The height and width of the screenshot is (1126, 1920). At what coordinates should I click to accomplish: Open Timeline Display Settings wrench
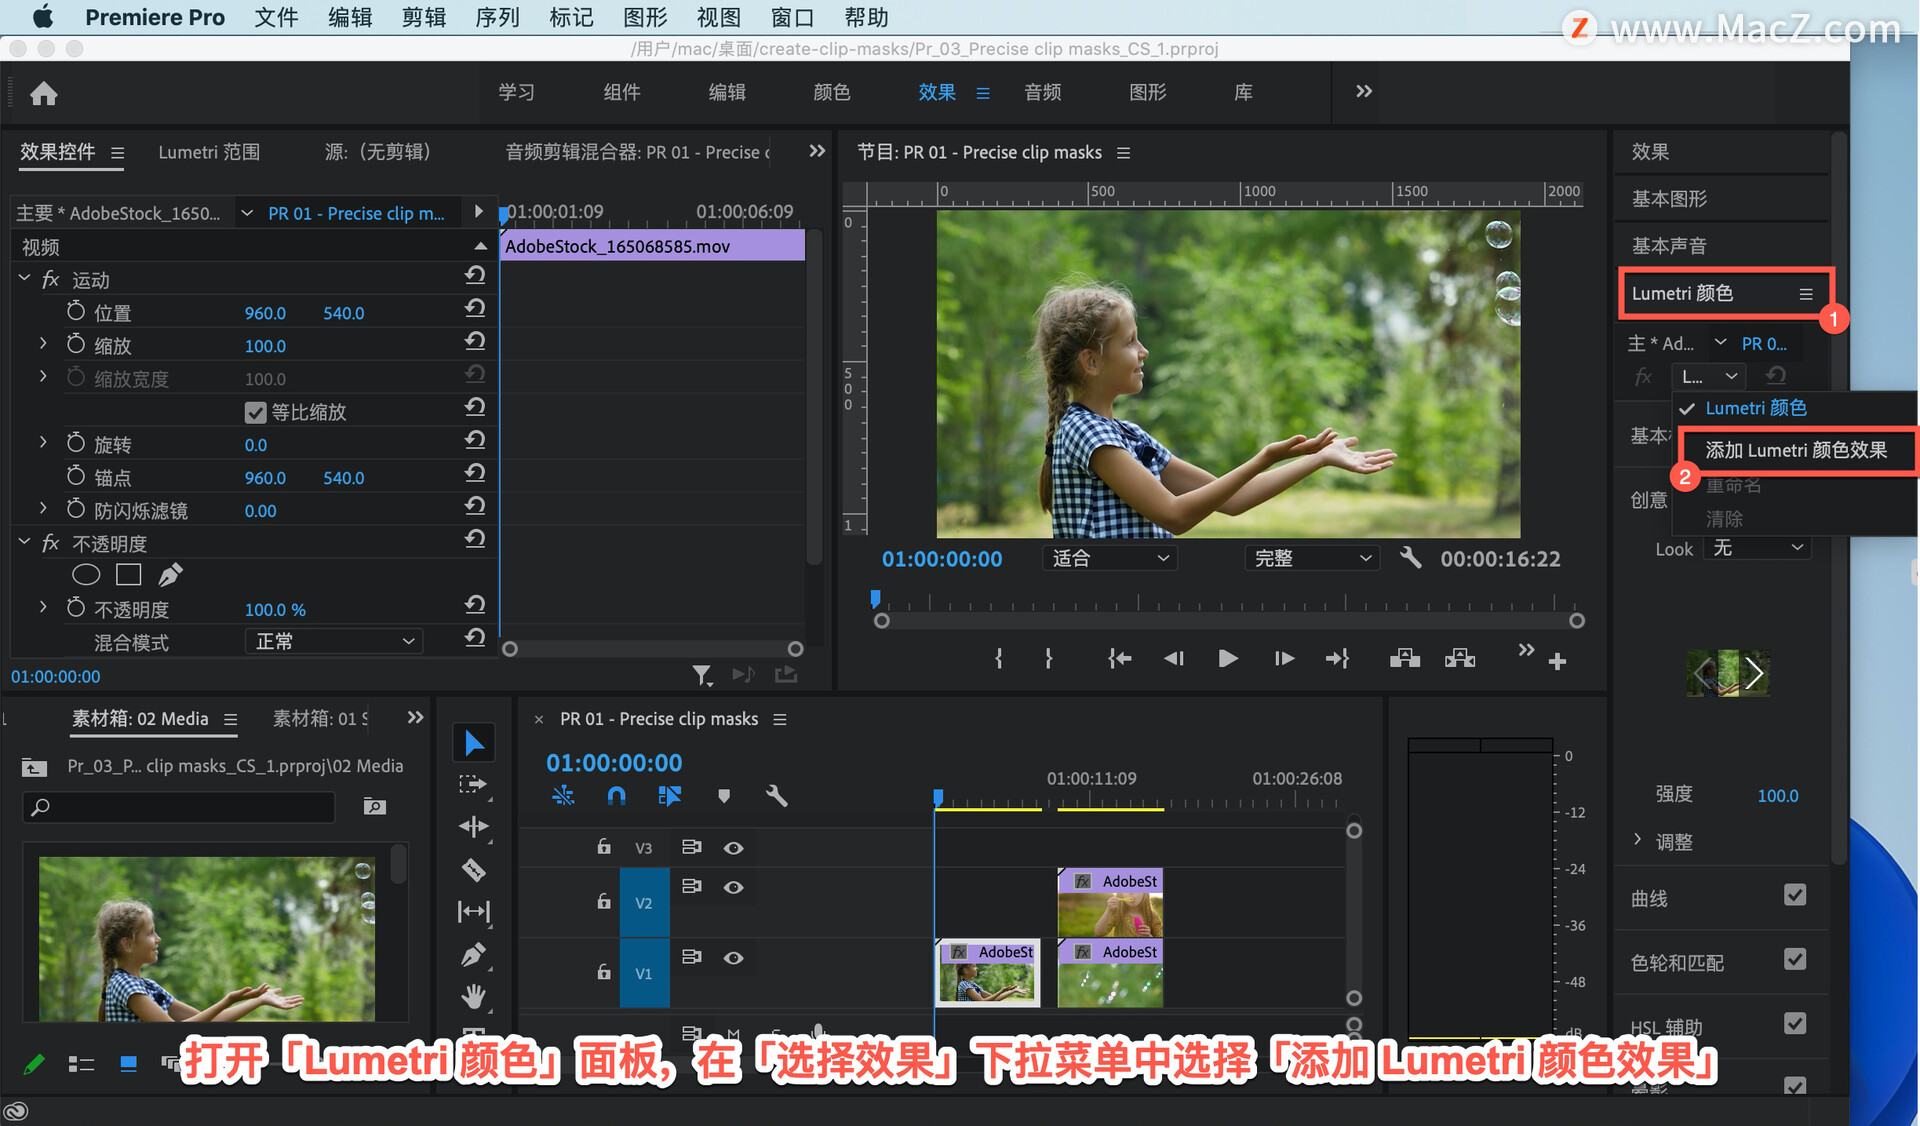[776, 795]
